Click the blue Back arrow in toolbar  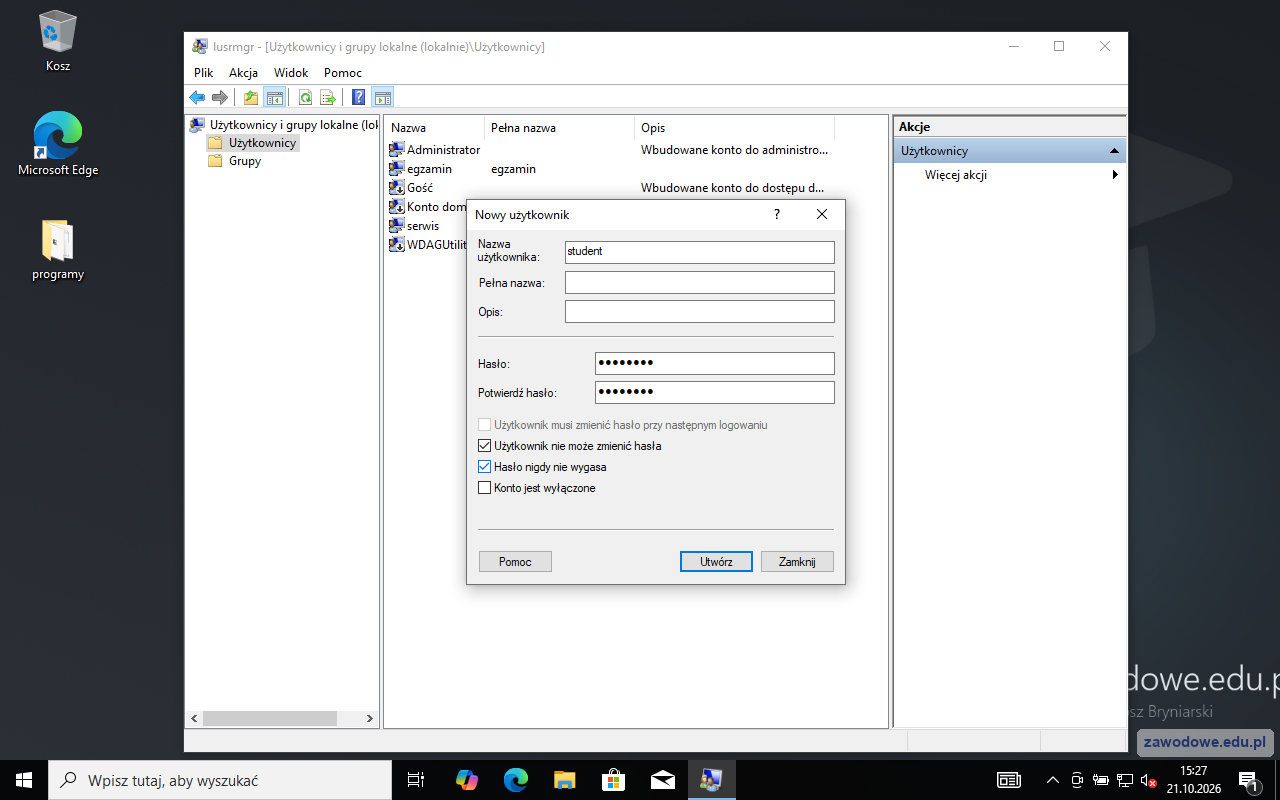point(197,97)
